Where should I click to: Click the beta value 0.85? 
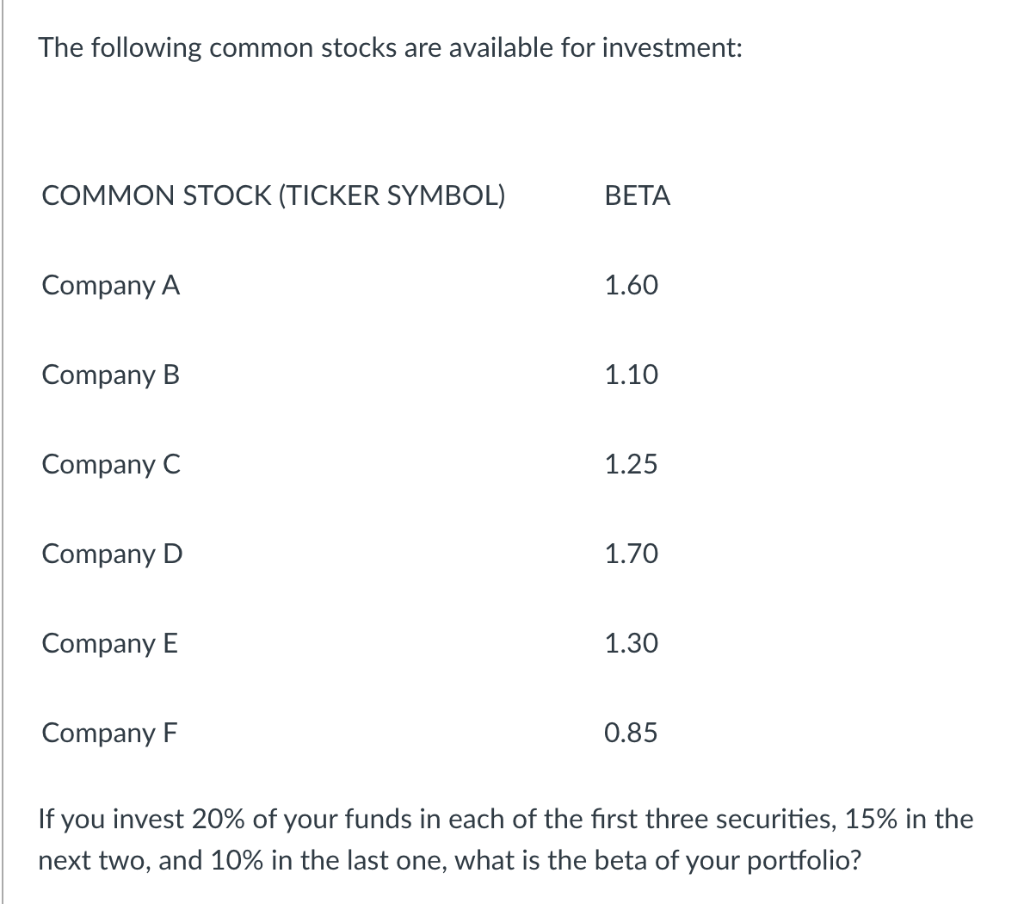pyautogui.click(x=632, y=733)
